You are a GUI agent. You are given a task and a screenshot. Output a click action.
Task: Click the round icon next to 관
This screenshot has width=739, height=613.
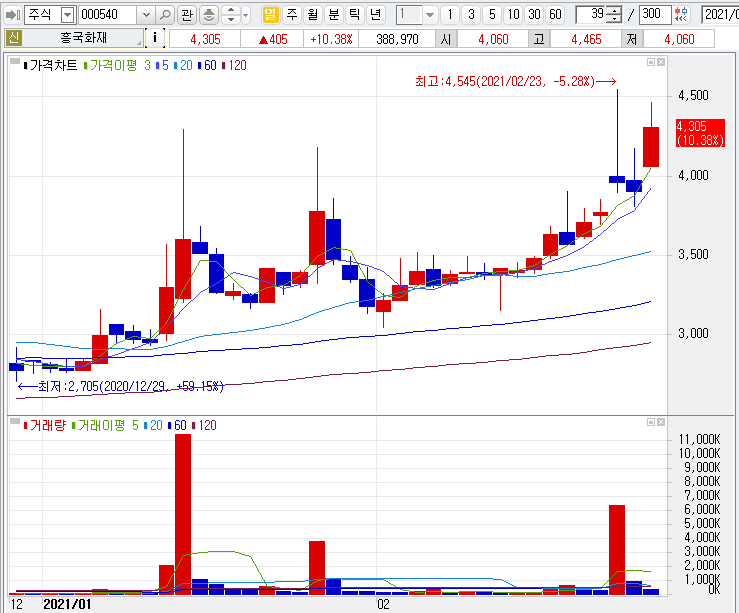[x=208, y=15]
